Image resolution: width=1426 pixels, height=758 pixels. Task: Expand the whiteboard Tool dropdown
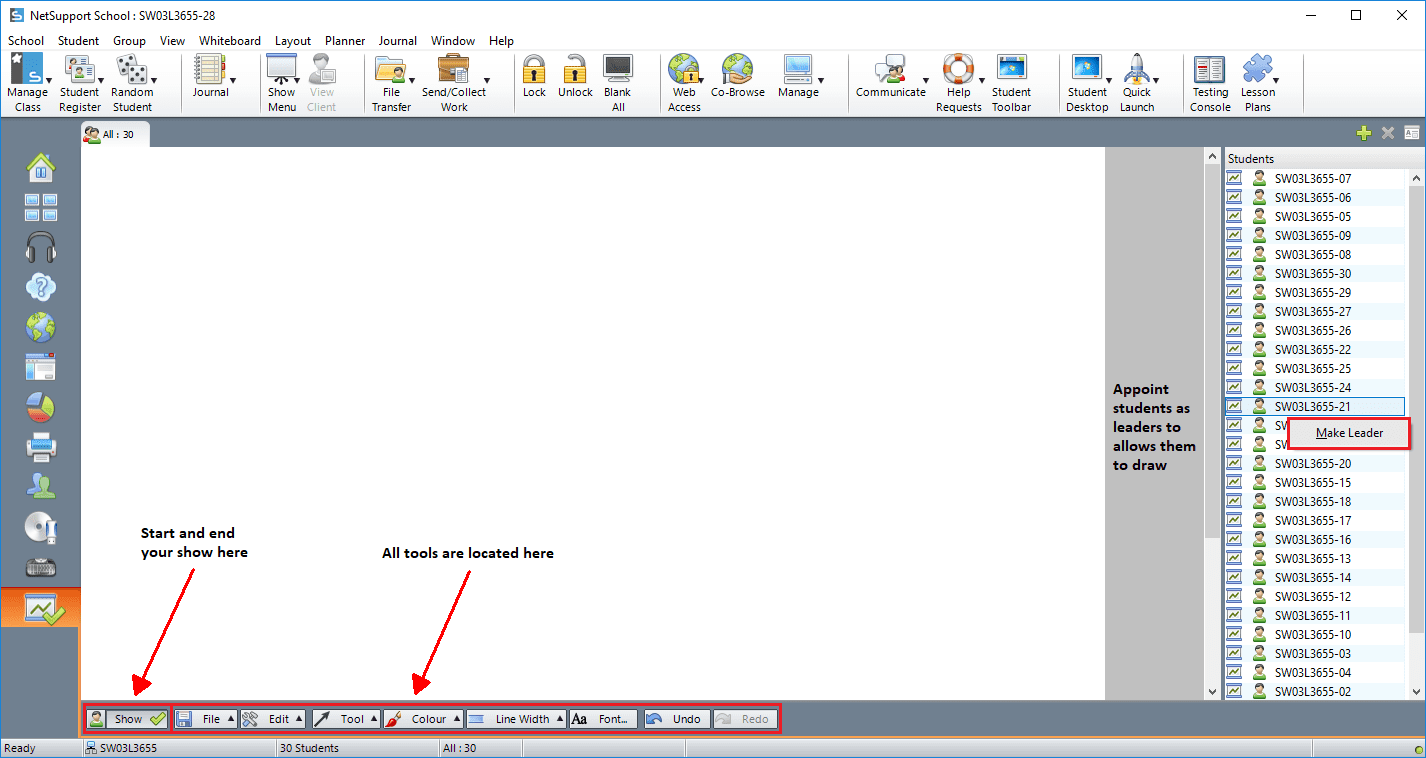pos(345,719)
